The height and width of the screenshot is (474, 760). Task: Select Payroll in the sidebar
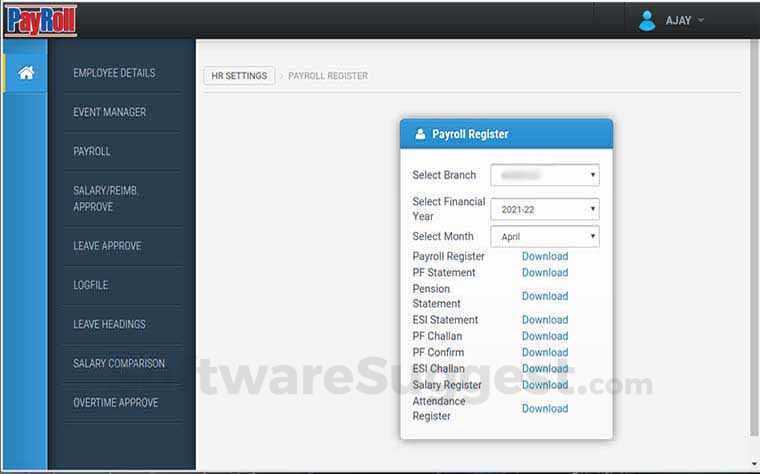pos(92,152)
